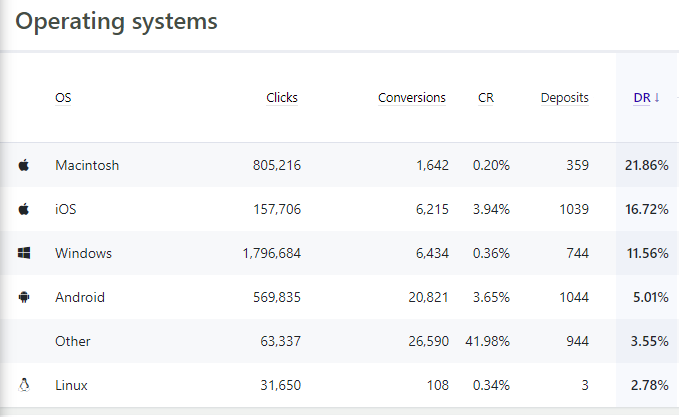The image size is (679, 417).
Task: Sort table by Clicks column header
Action: (281, 98)
